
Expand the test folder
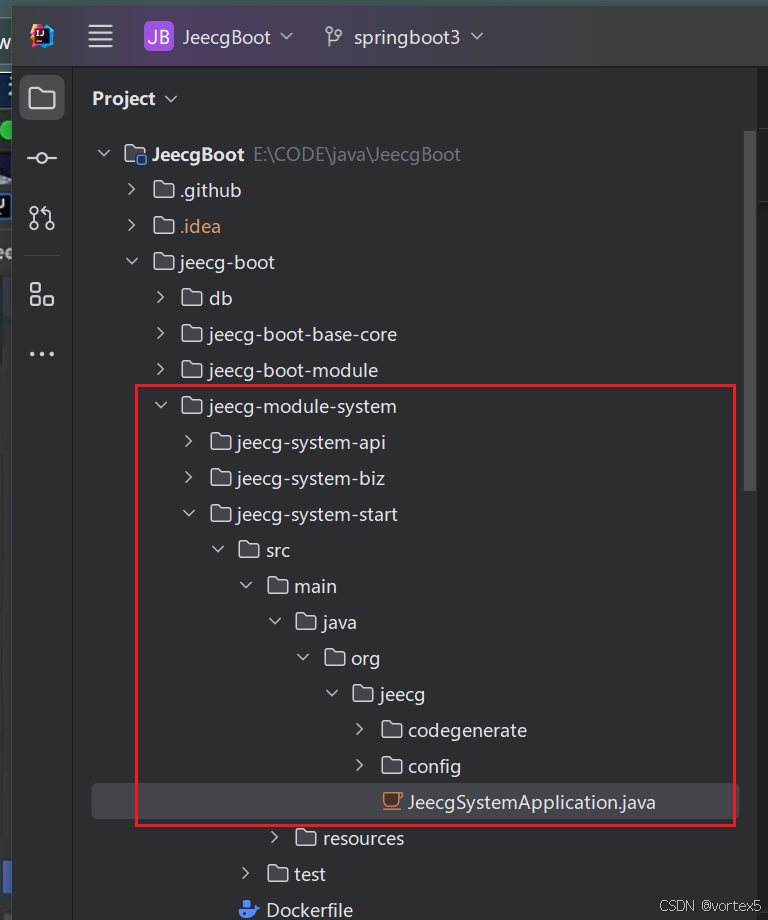coord(245,874)
